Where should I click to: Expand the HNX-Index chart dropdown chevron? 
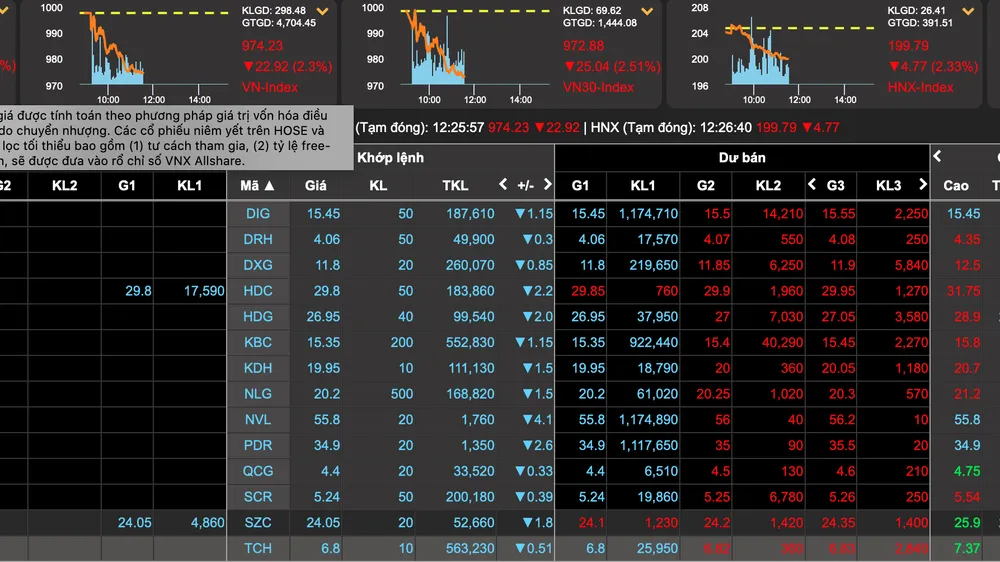click(968, 11)
